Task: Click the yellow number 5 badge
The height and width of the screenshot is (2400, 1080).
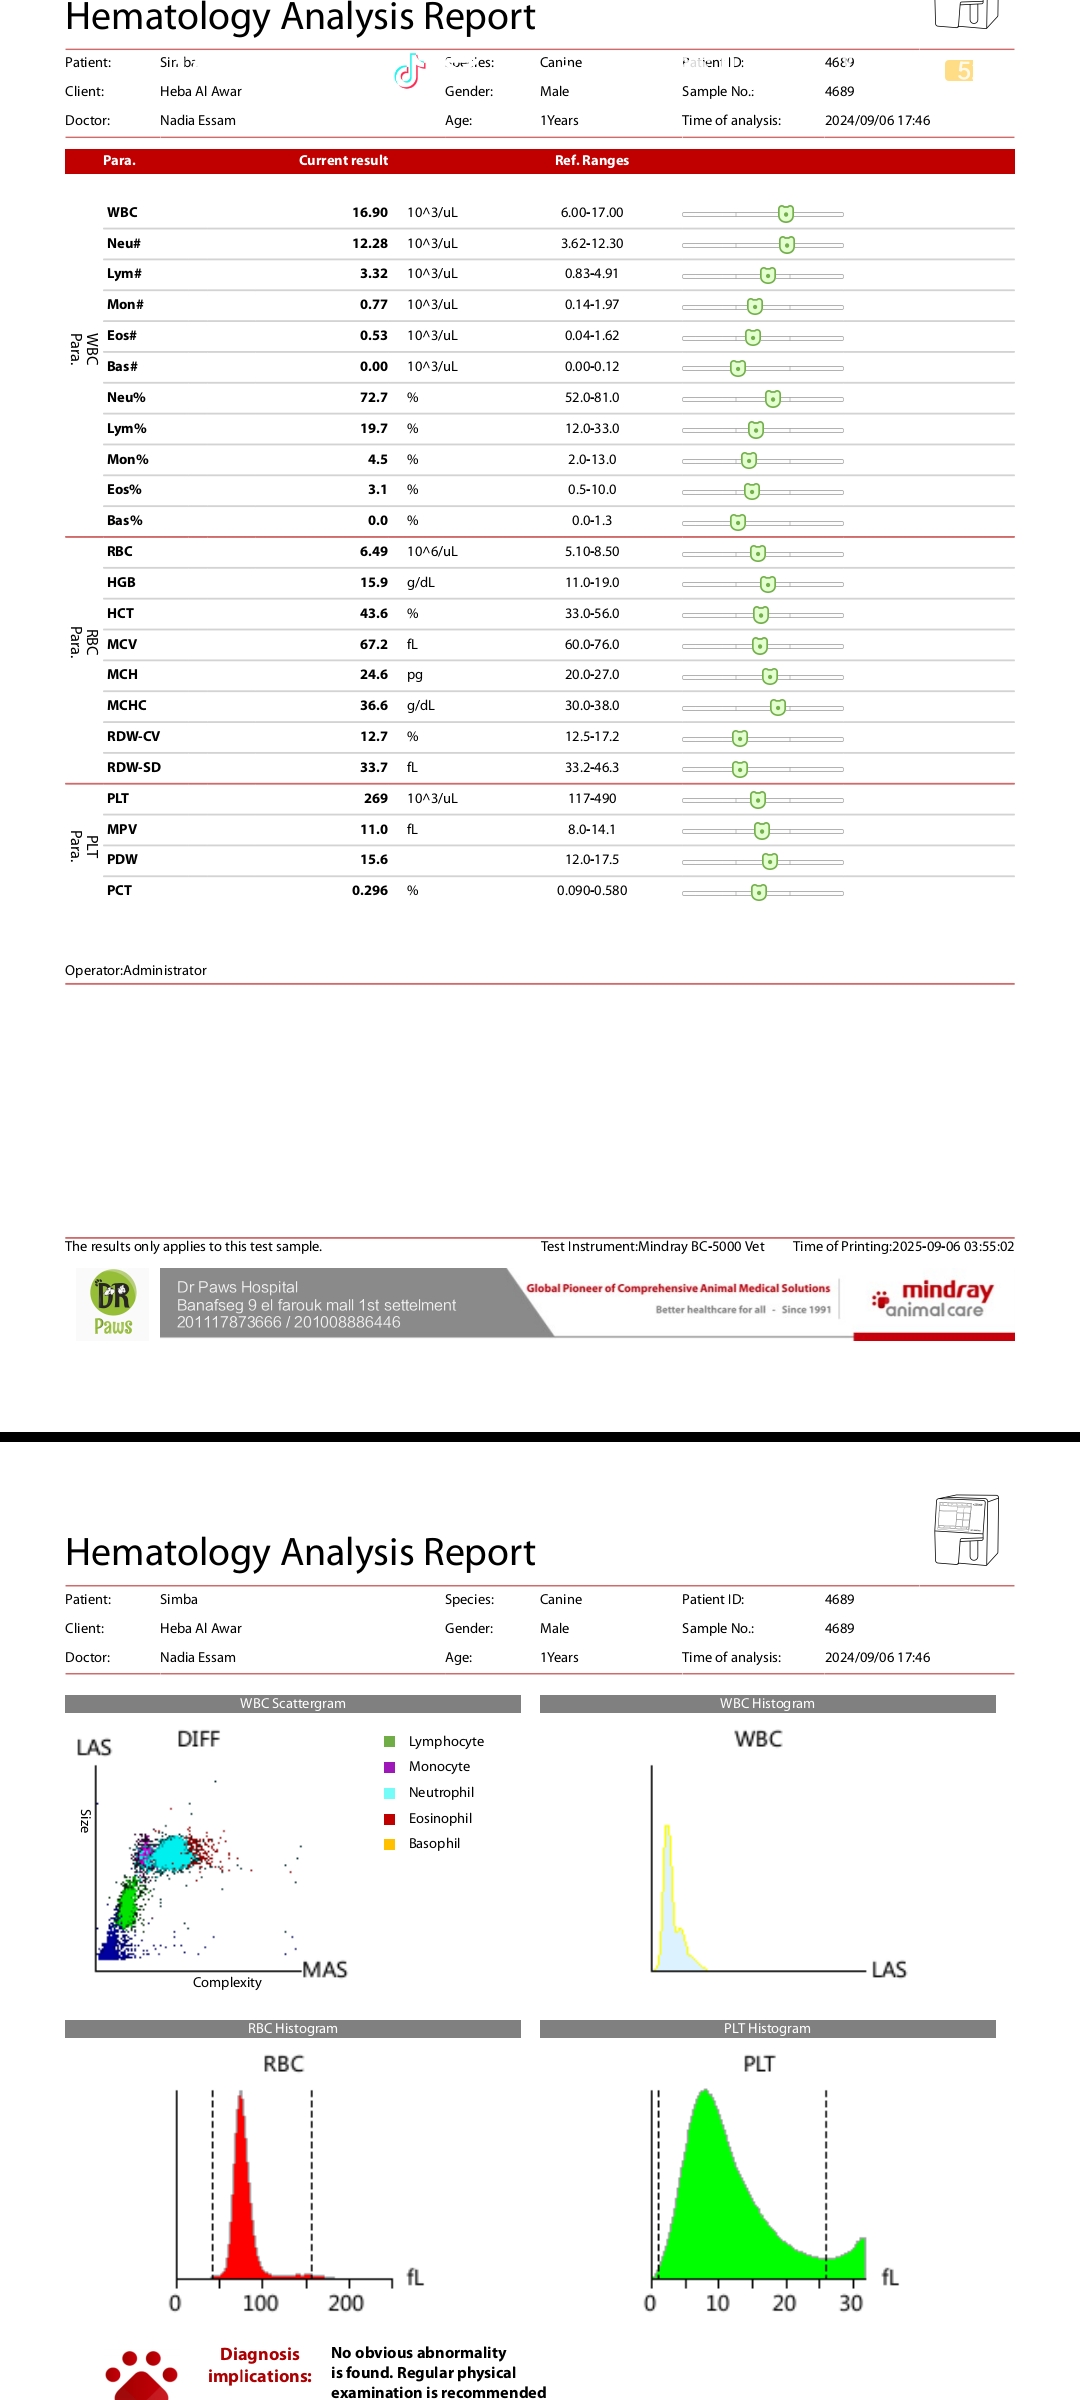Action: click(959, 71)
